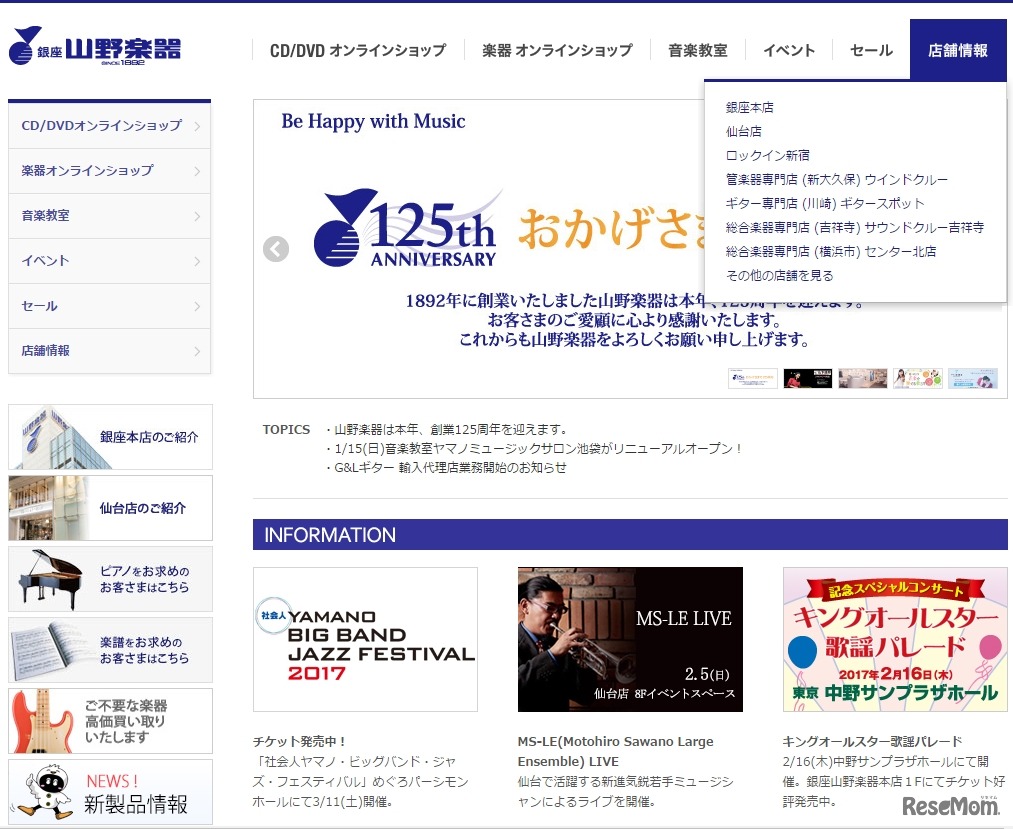Select 音楽教室 from the top navigation
Viewport: 1013px width, 829px height.
click(697, 48)
